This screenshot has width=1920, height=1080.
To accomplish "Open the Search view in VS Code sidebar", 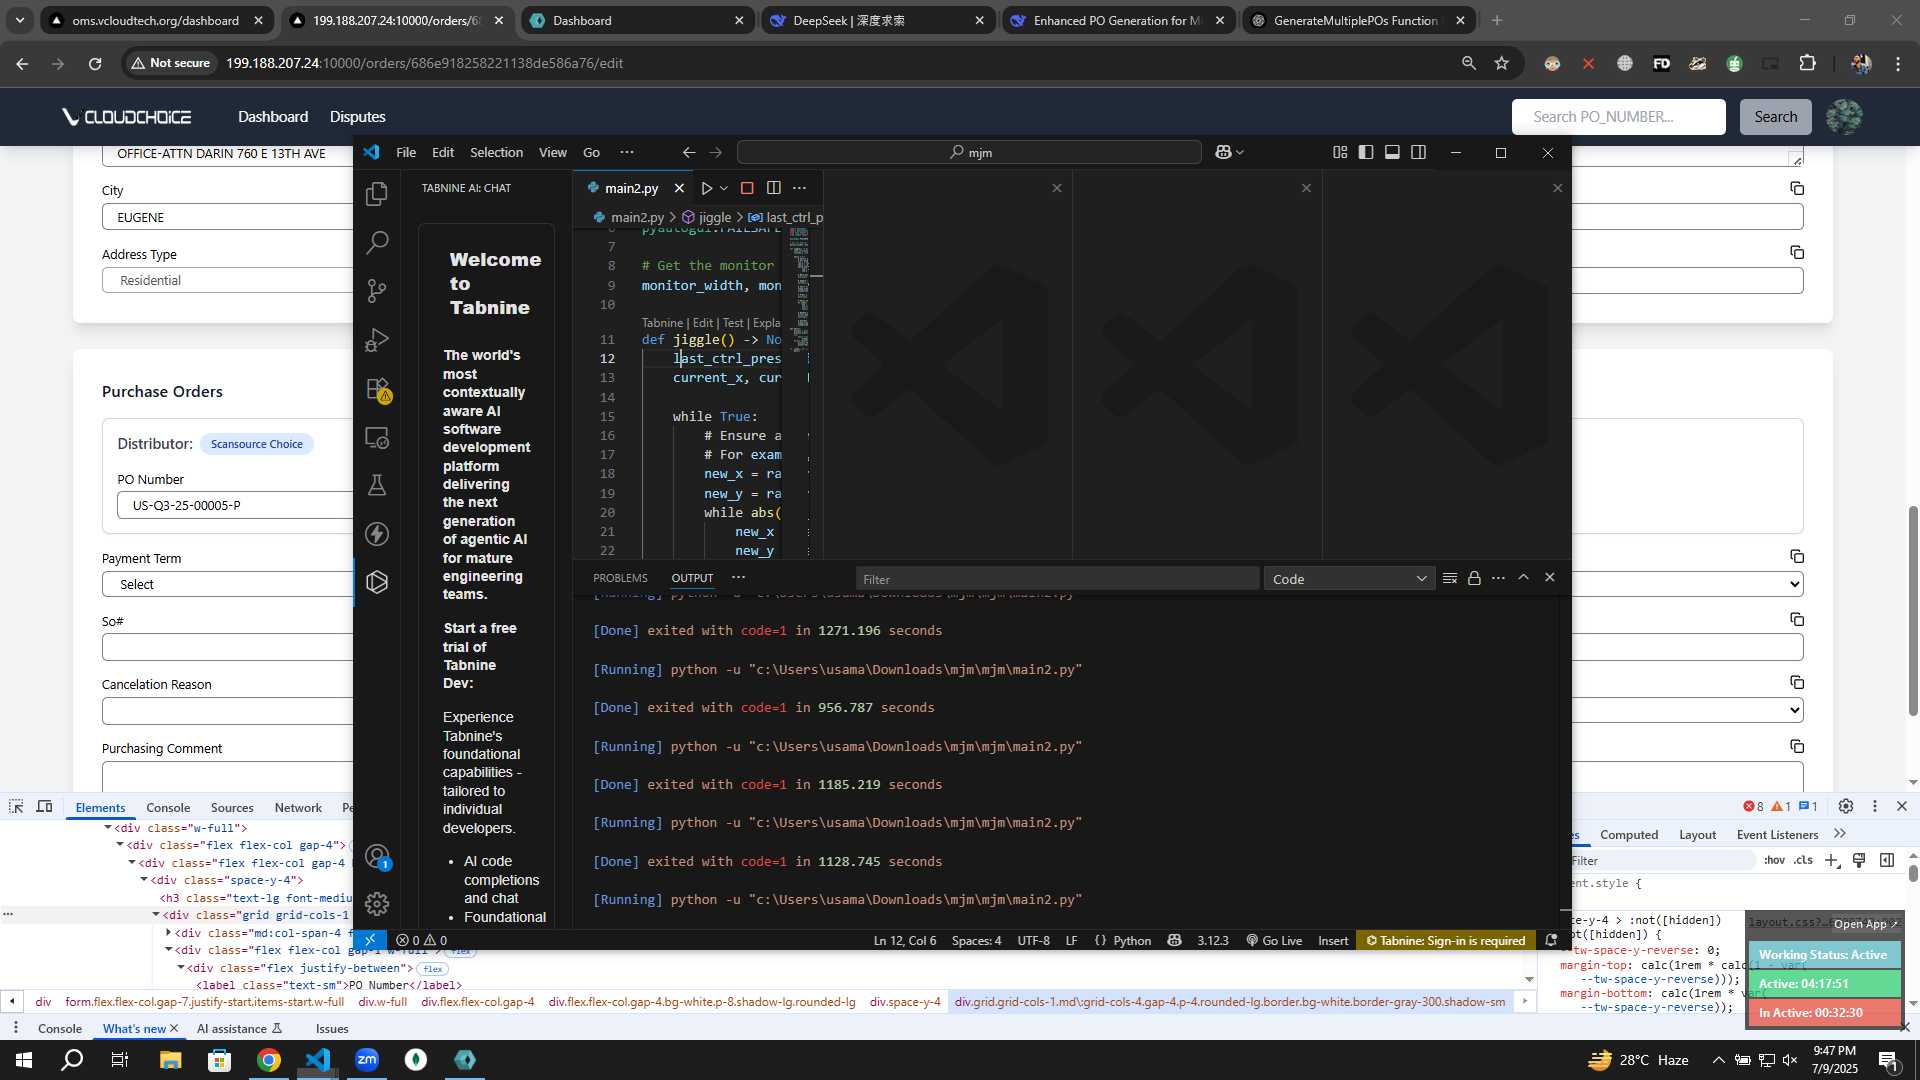I will click(x=377, y=242).
